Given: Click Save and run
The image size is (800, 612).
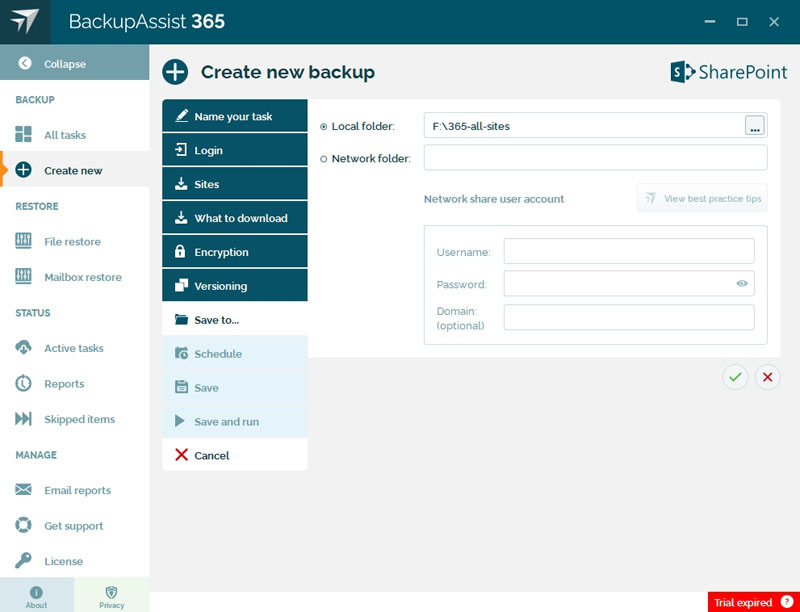Looking at the screenshot, I should (235, 421).
